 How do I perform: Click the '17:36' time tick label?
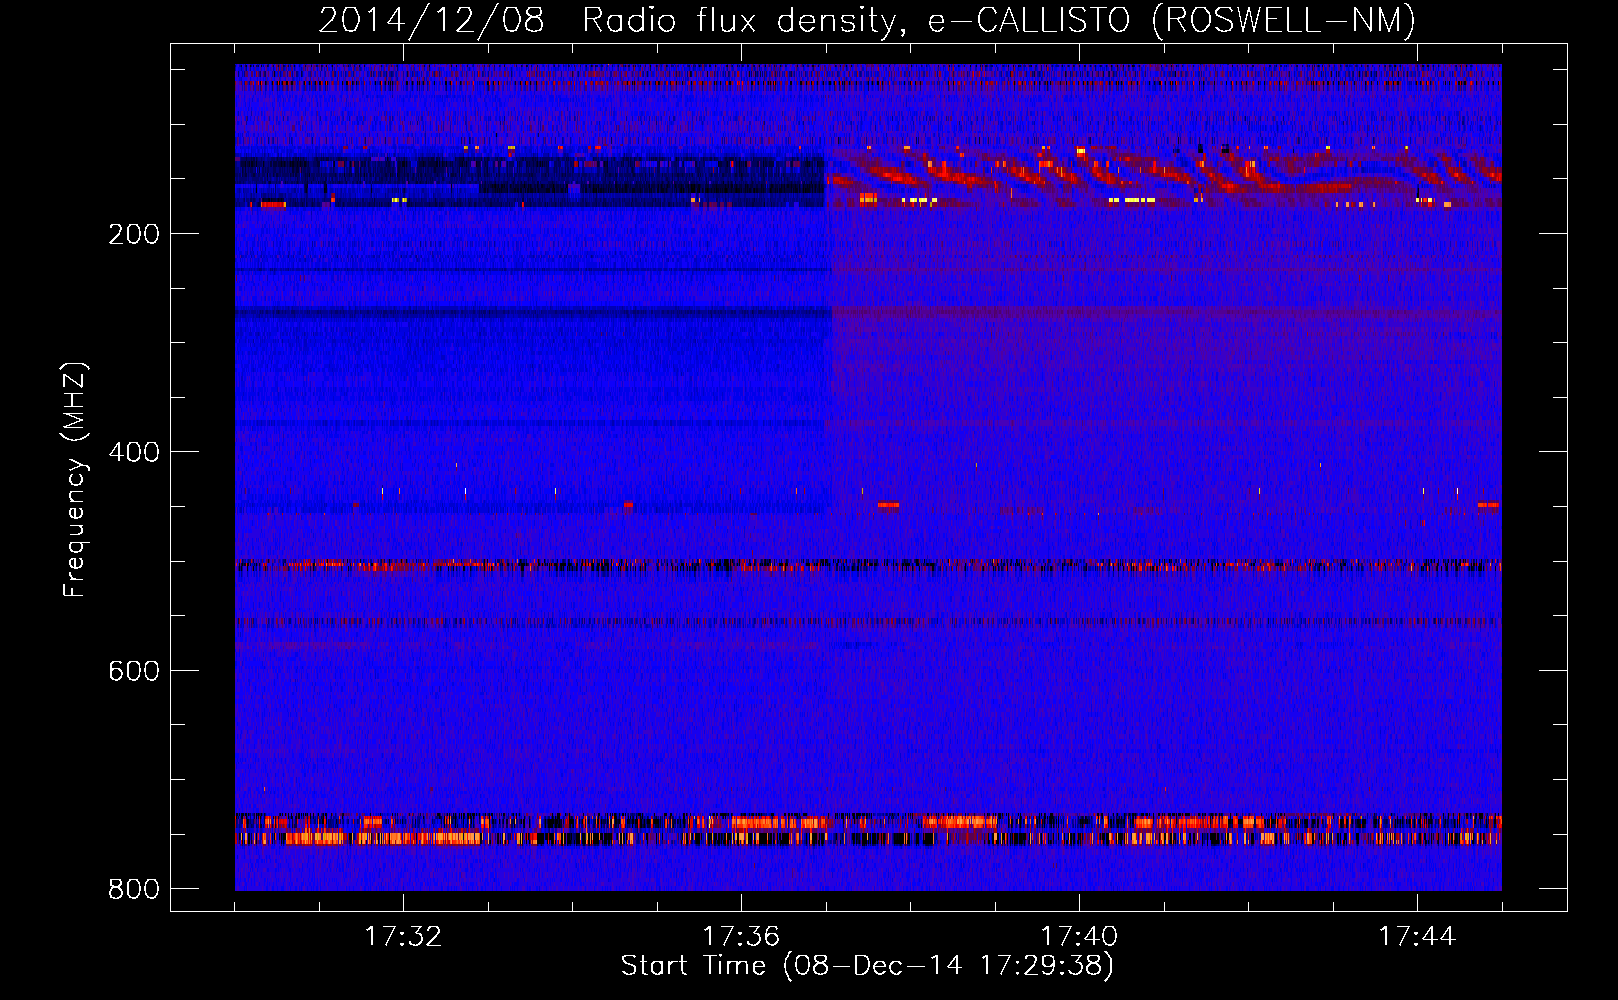click(x=741, y=936)
